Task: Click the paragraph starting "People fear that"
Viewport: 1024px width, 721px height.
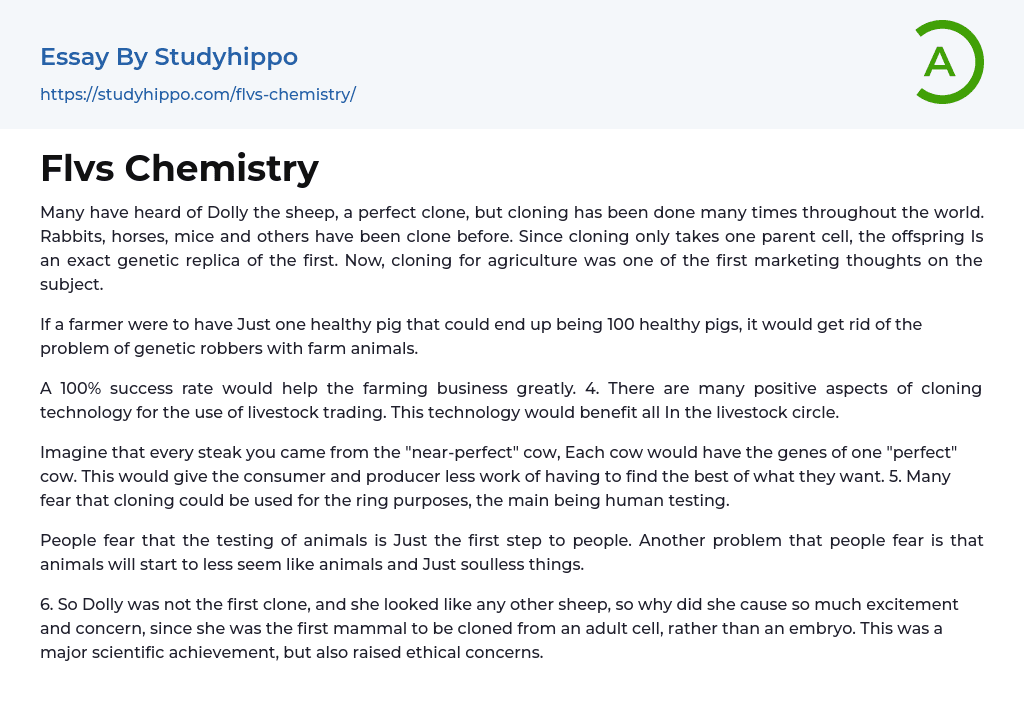Action: (x=511, y=551)
